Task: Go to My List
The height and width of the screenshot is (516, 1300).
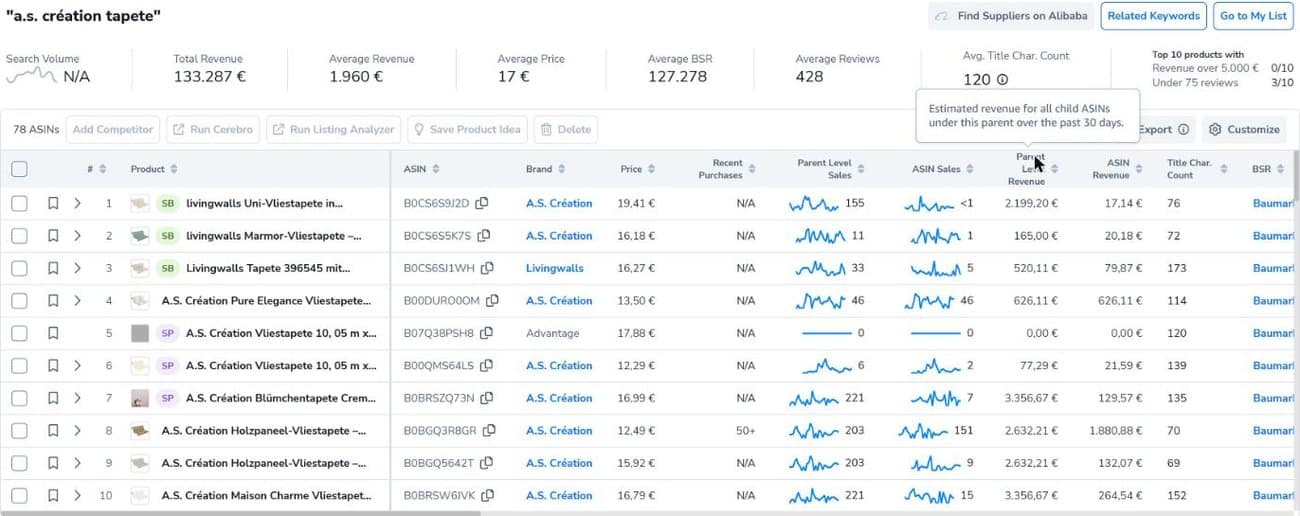Action: (1253, 16)
